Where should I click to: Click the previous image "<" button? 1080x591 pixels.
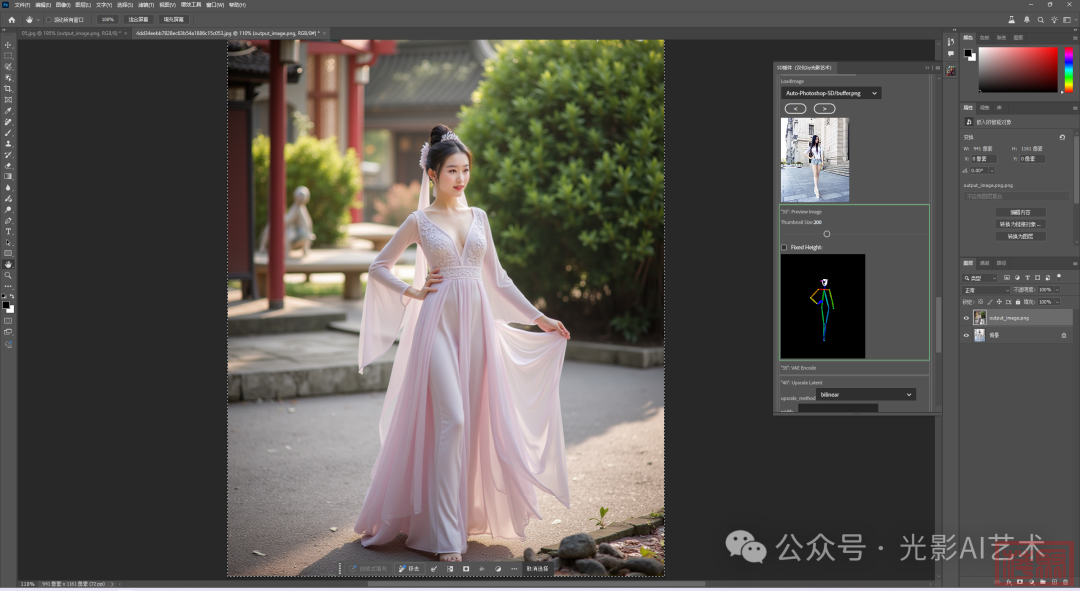click(x=794, y=108)
